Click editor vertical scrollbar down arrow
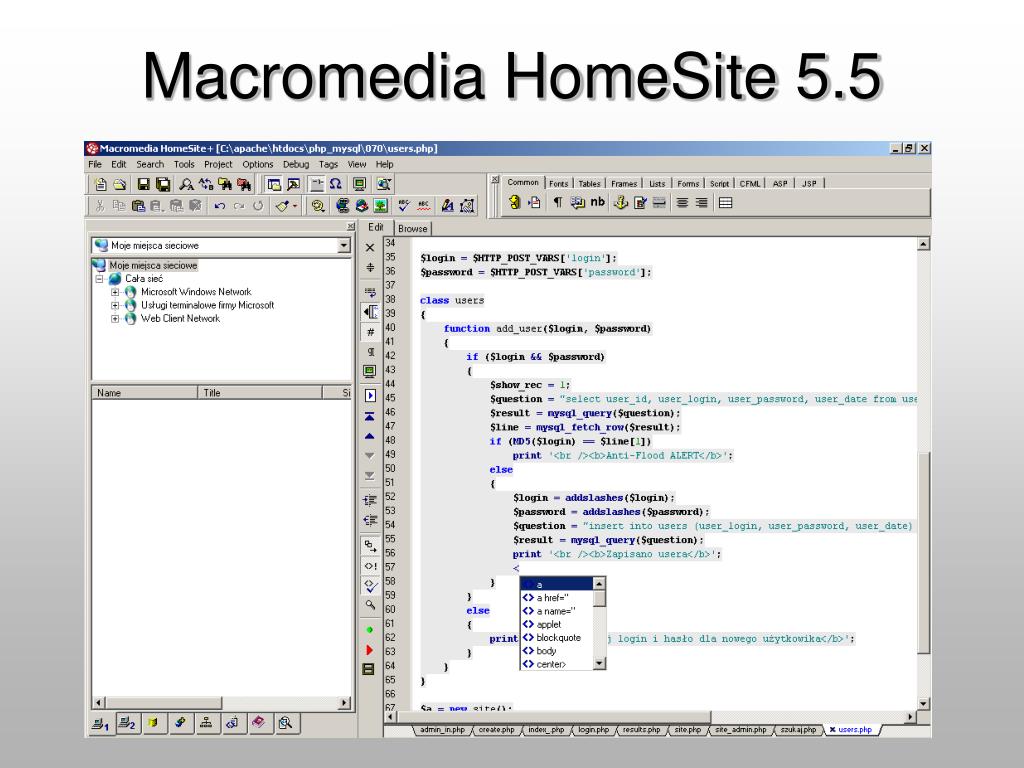This screenshot has height=768, width=1024. [x=923, y=703]
